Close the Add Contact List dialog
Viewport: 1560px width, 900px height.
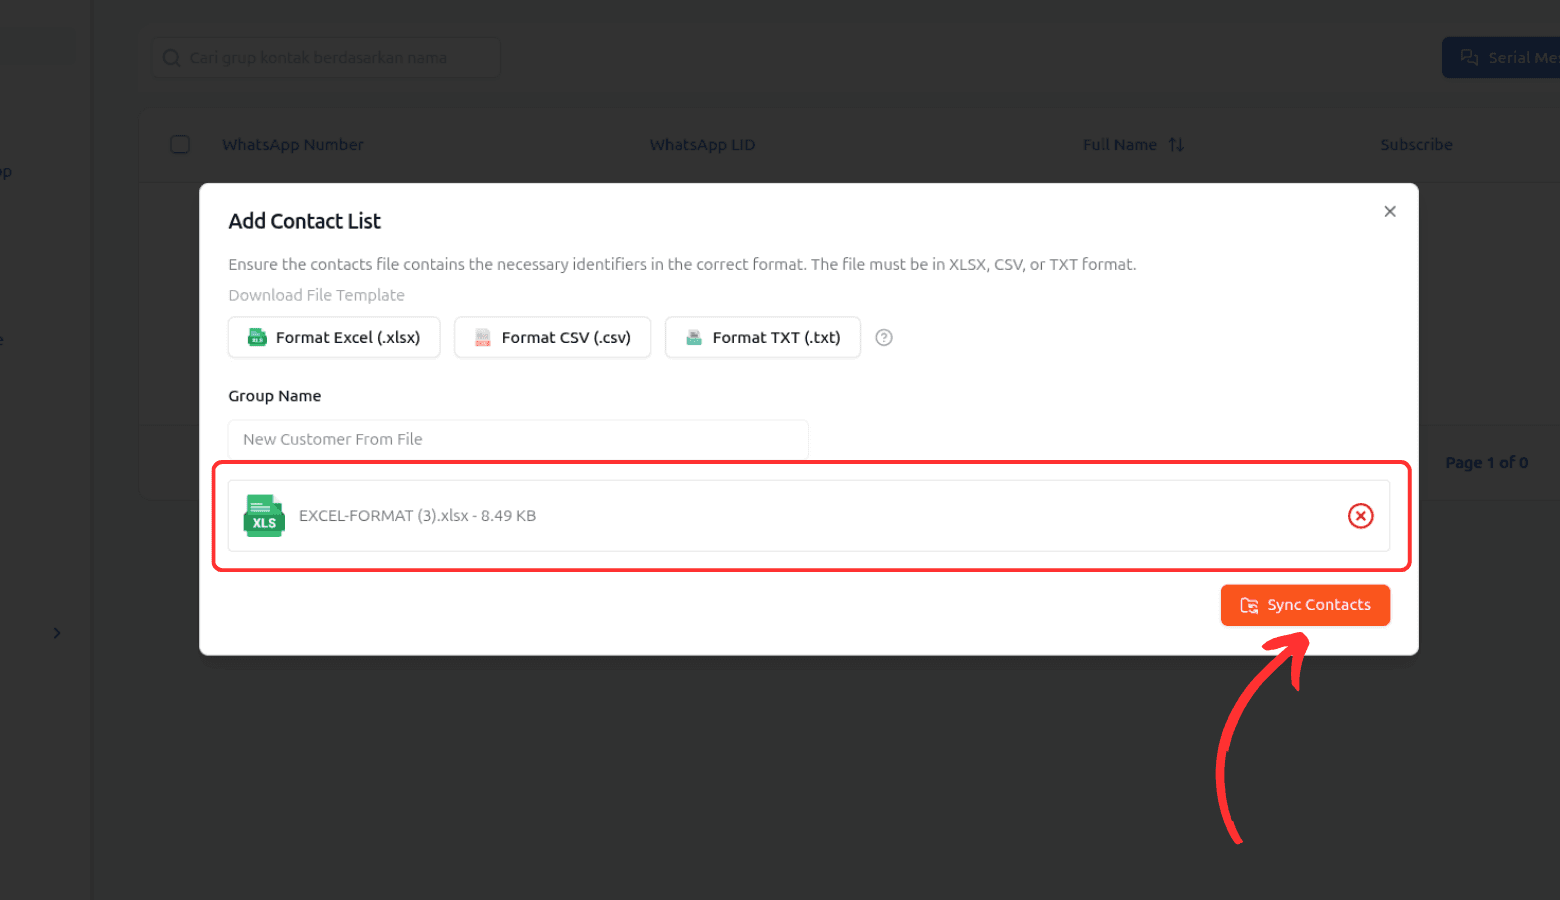pos(1389,211)
